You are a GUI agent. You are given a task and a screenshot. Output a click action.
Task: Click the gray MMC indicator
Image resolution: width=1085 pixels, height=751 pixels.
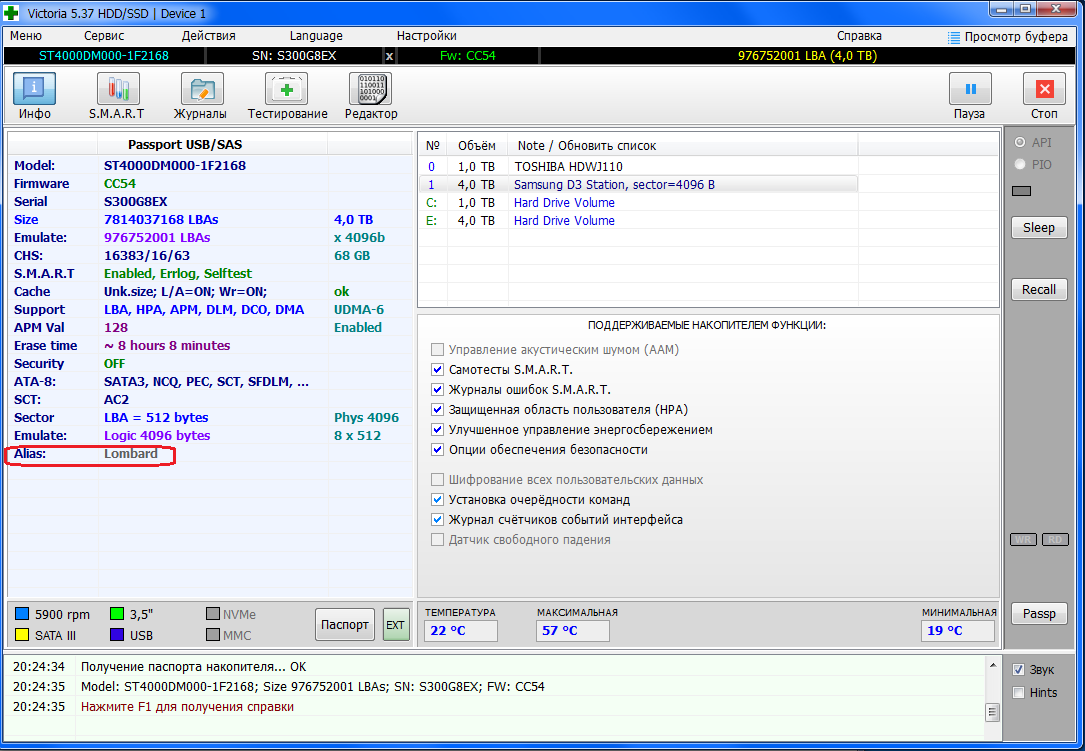point(213,635)
